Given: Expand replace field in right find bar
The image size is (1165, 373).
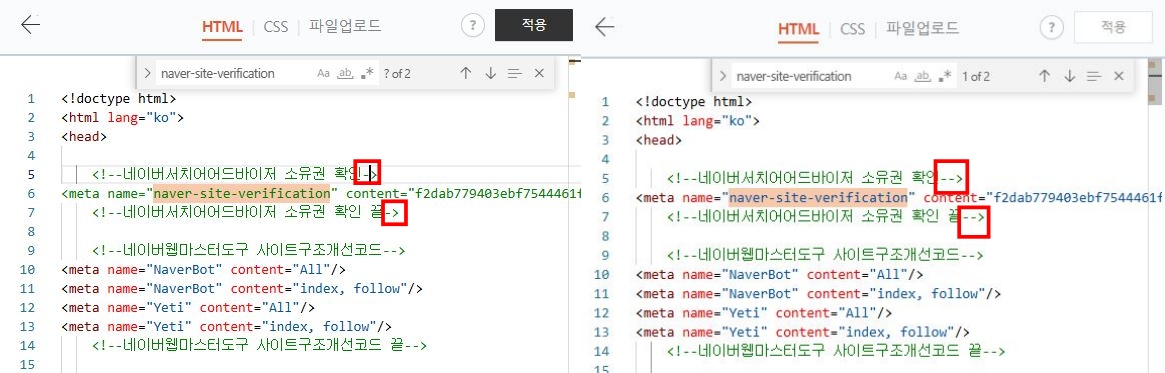Looking at the screenshot, I should 723,76.
